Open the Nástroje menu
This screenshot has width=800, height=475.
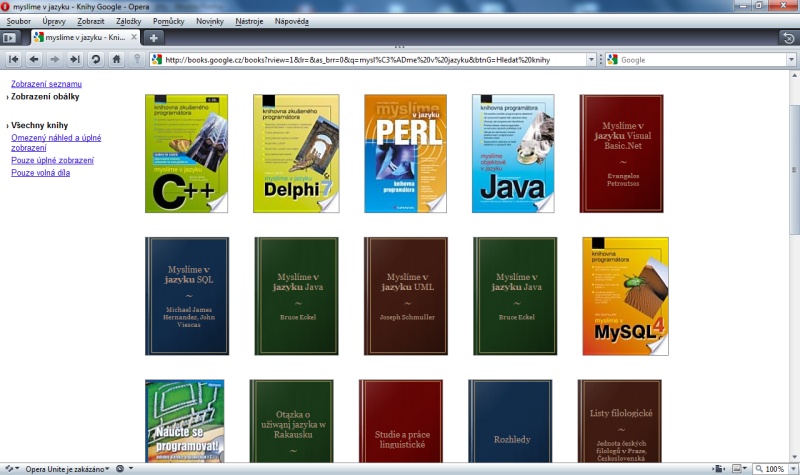point(249,21)
